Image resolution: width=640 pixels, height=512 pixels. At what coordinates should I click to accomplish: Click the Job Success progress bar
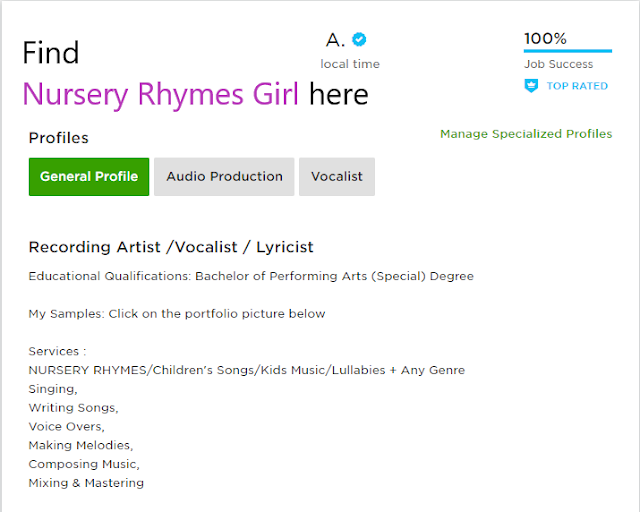tap(568, 51)
